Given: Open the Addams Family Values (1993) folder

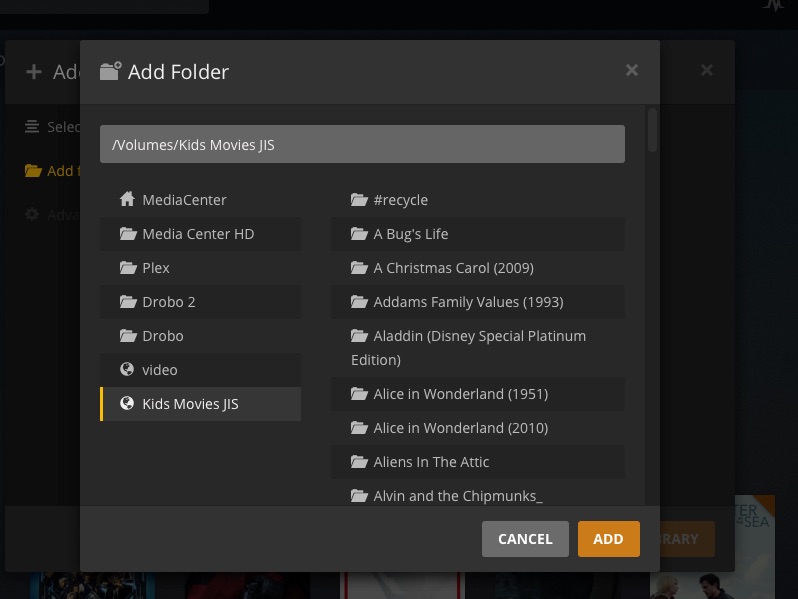Looking at the screenshot, I should click(x=478, y=302).
